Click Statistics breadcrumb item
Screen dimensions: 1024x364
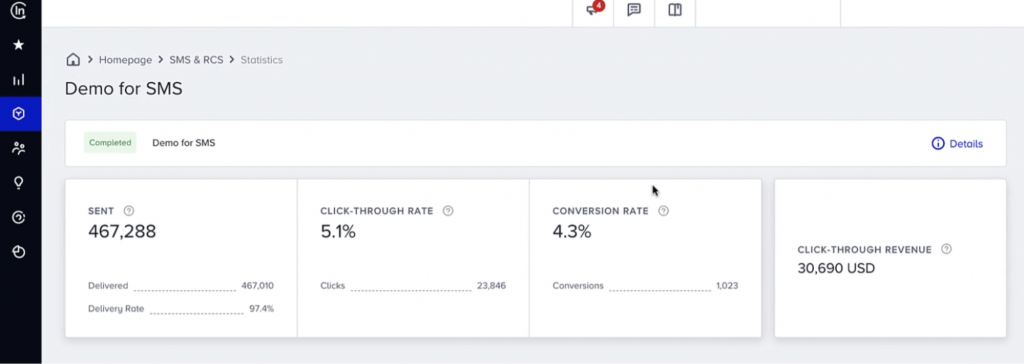click(x=261, y=59)
